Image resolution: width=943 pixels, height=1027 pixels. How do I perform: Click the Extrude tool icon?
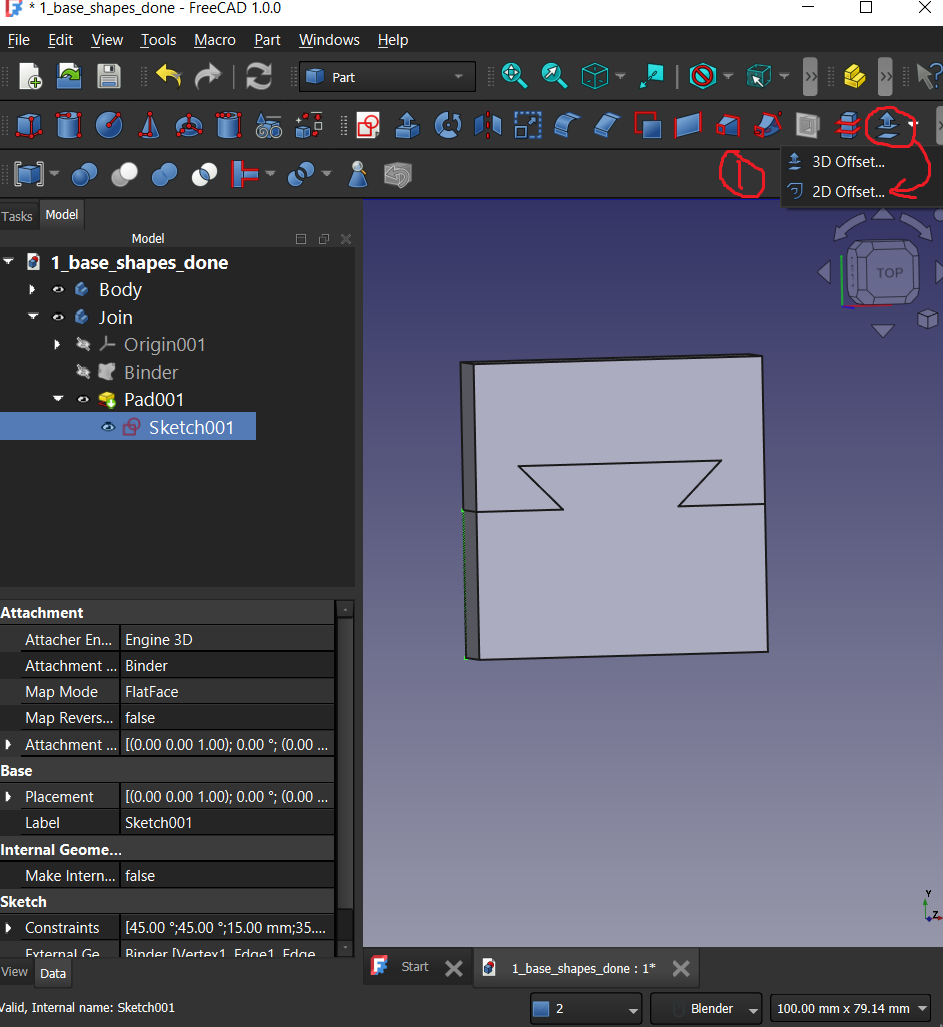(407, 125)
